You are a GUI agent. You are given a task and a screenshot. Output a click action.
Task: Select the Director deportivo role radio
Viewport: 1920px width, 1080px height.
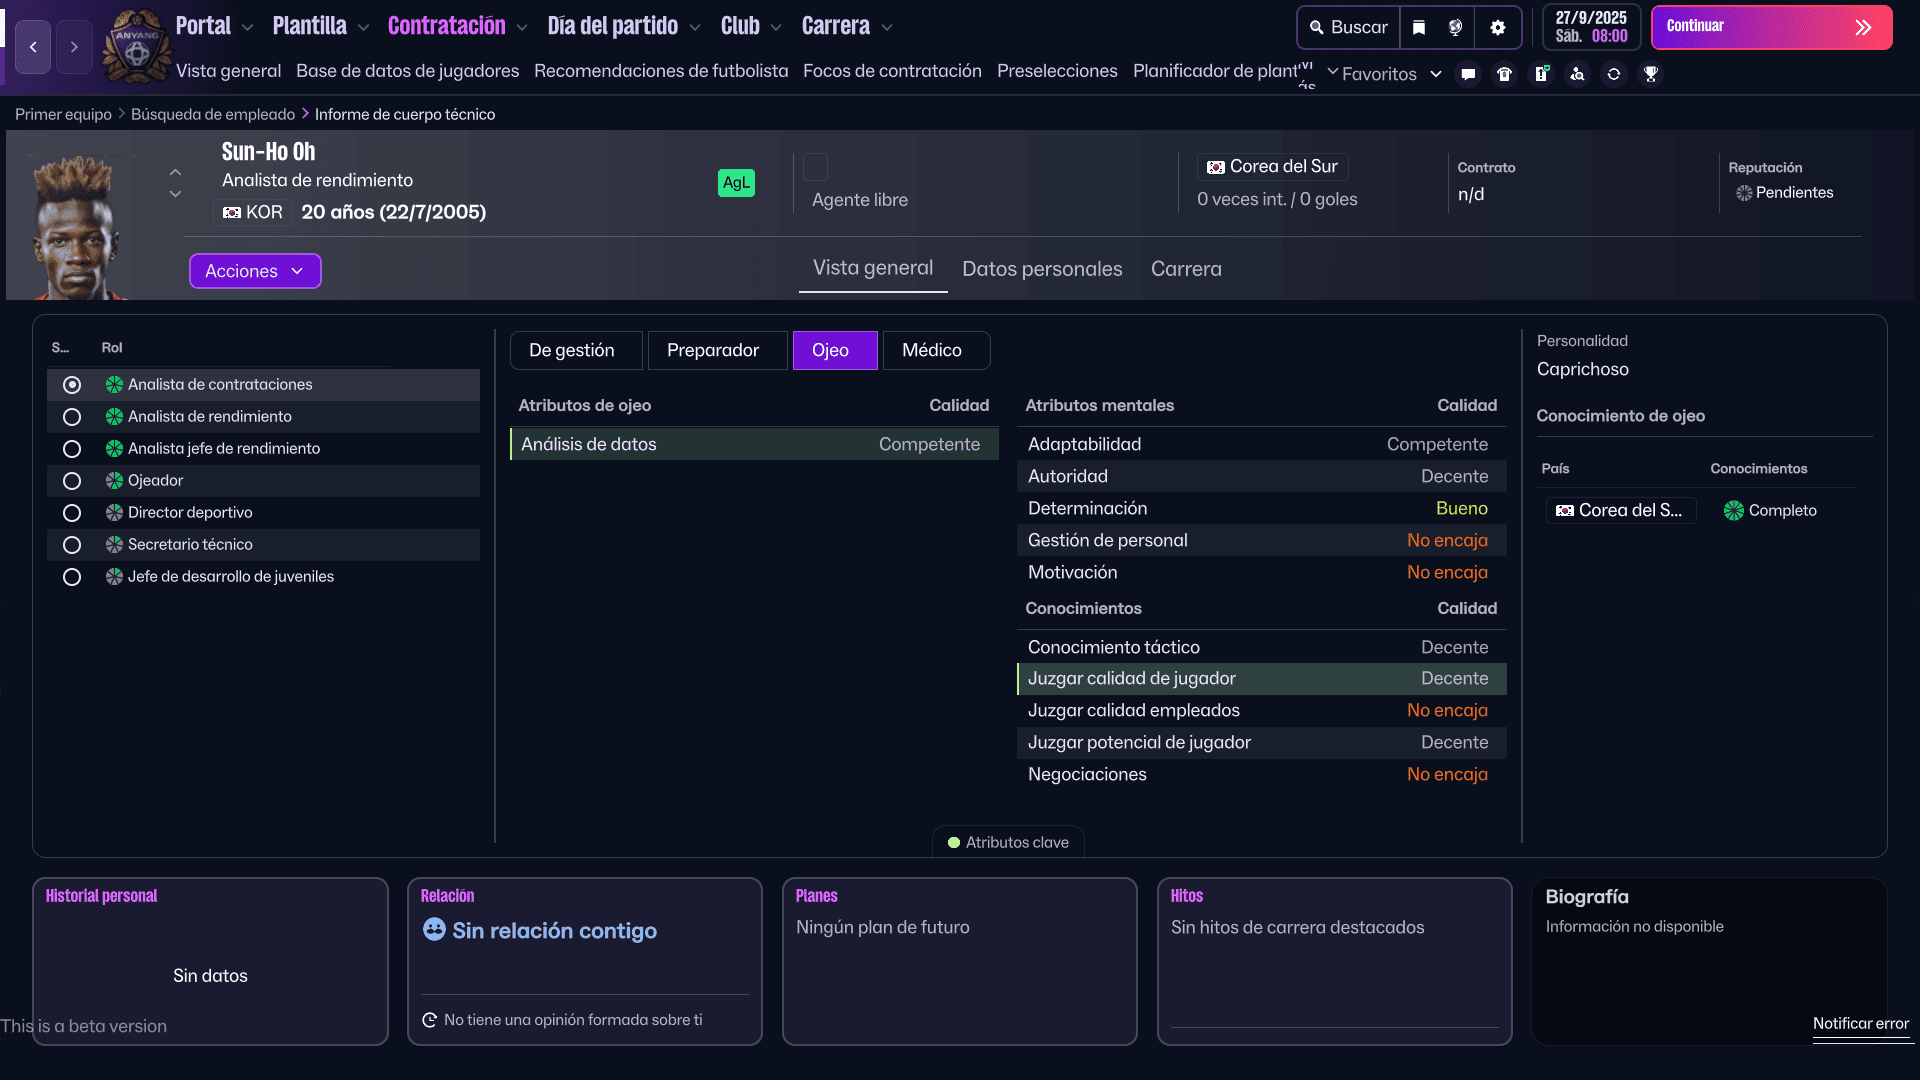[x=72, y=513]
